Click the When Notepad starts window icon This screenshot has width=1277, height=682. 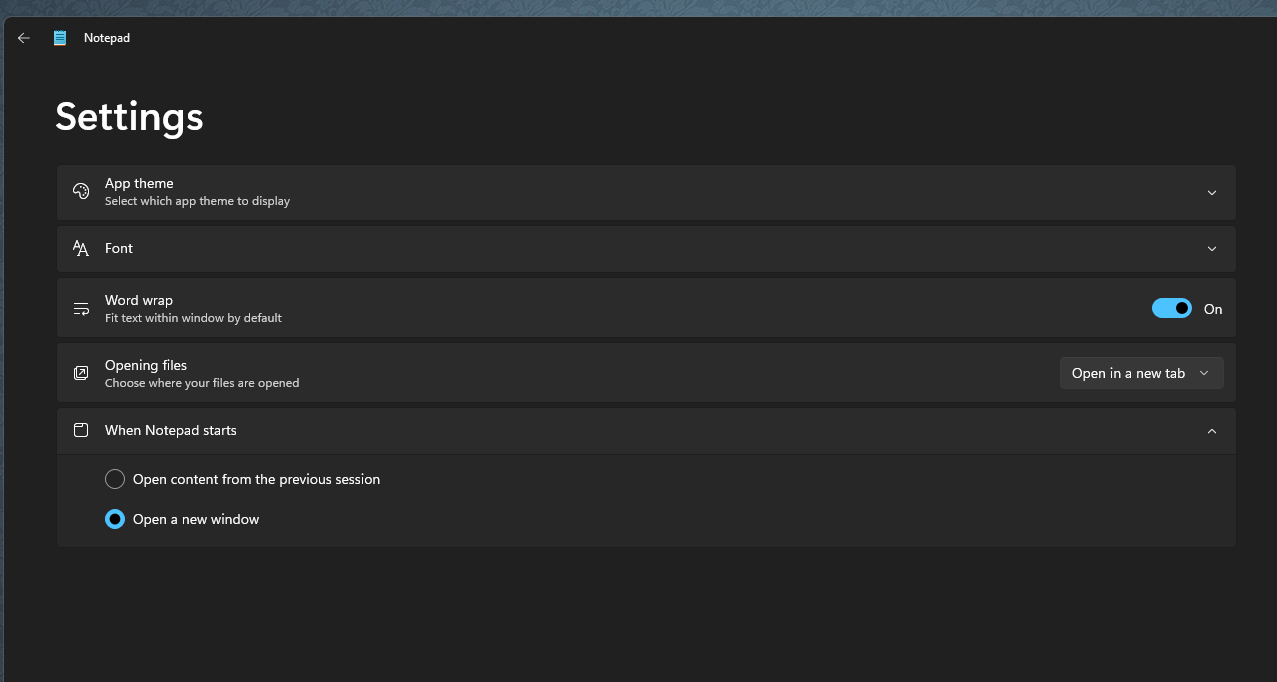click(x=81, y=430)
